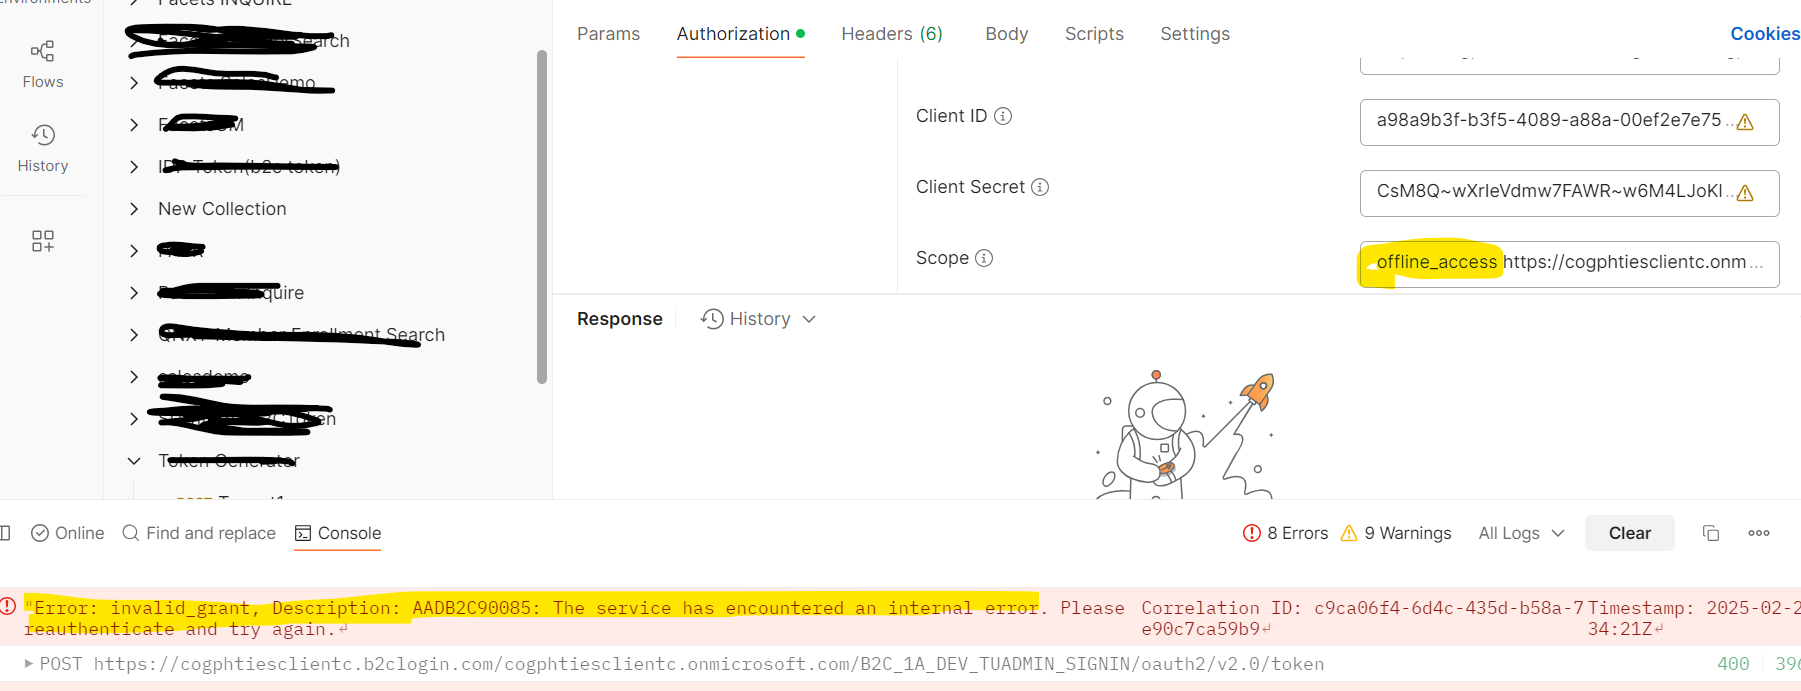
Task: Toggle the sidebar pane icon in status bar
Action: click(x=5, y=533)
